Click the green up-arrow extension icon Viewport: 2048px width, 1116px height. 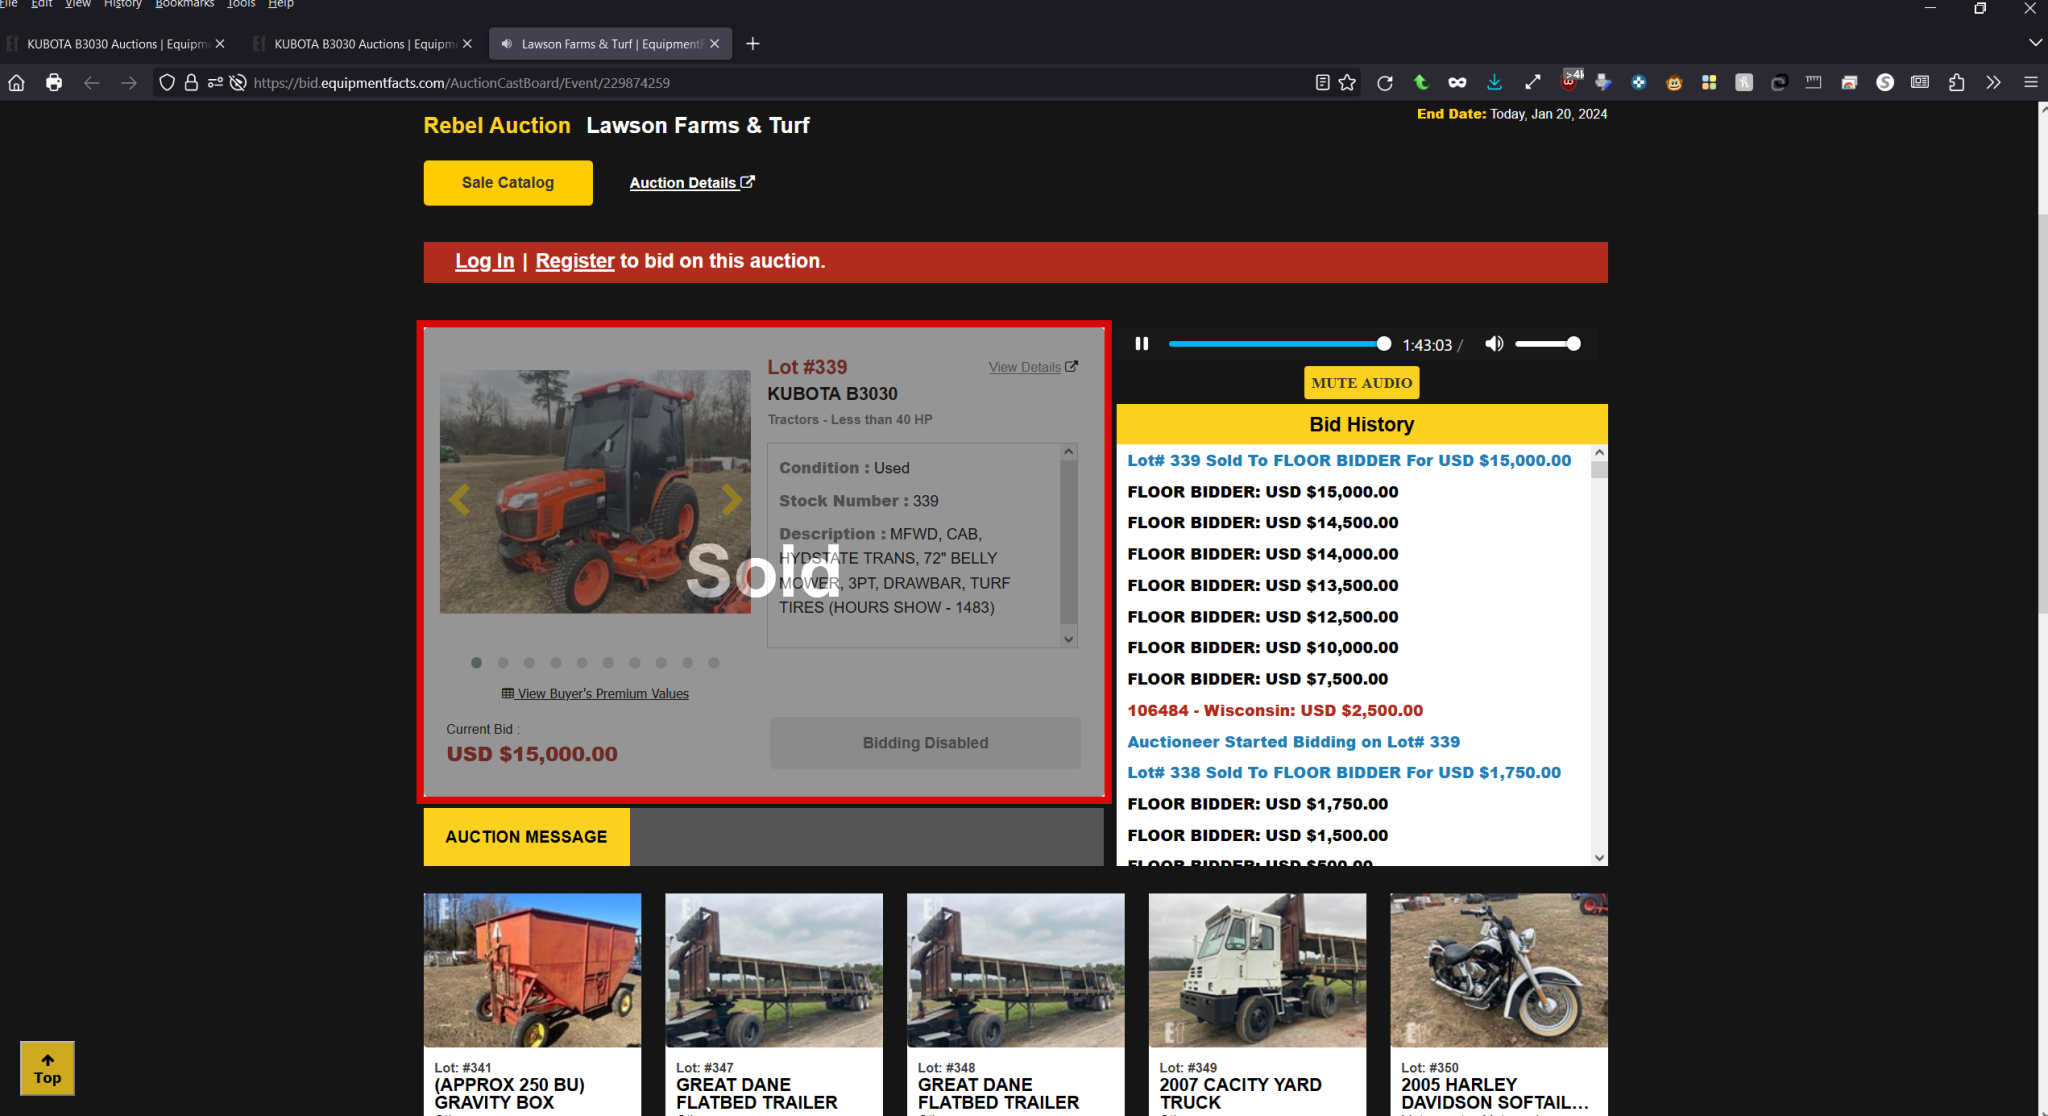pos(1421,83)
